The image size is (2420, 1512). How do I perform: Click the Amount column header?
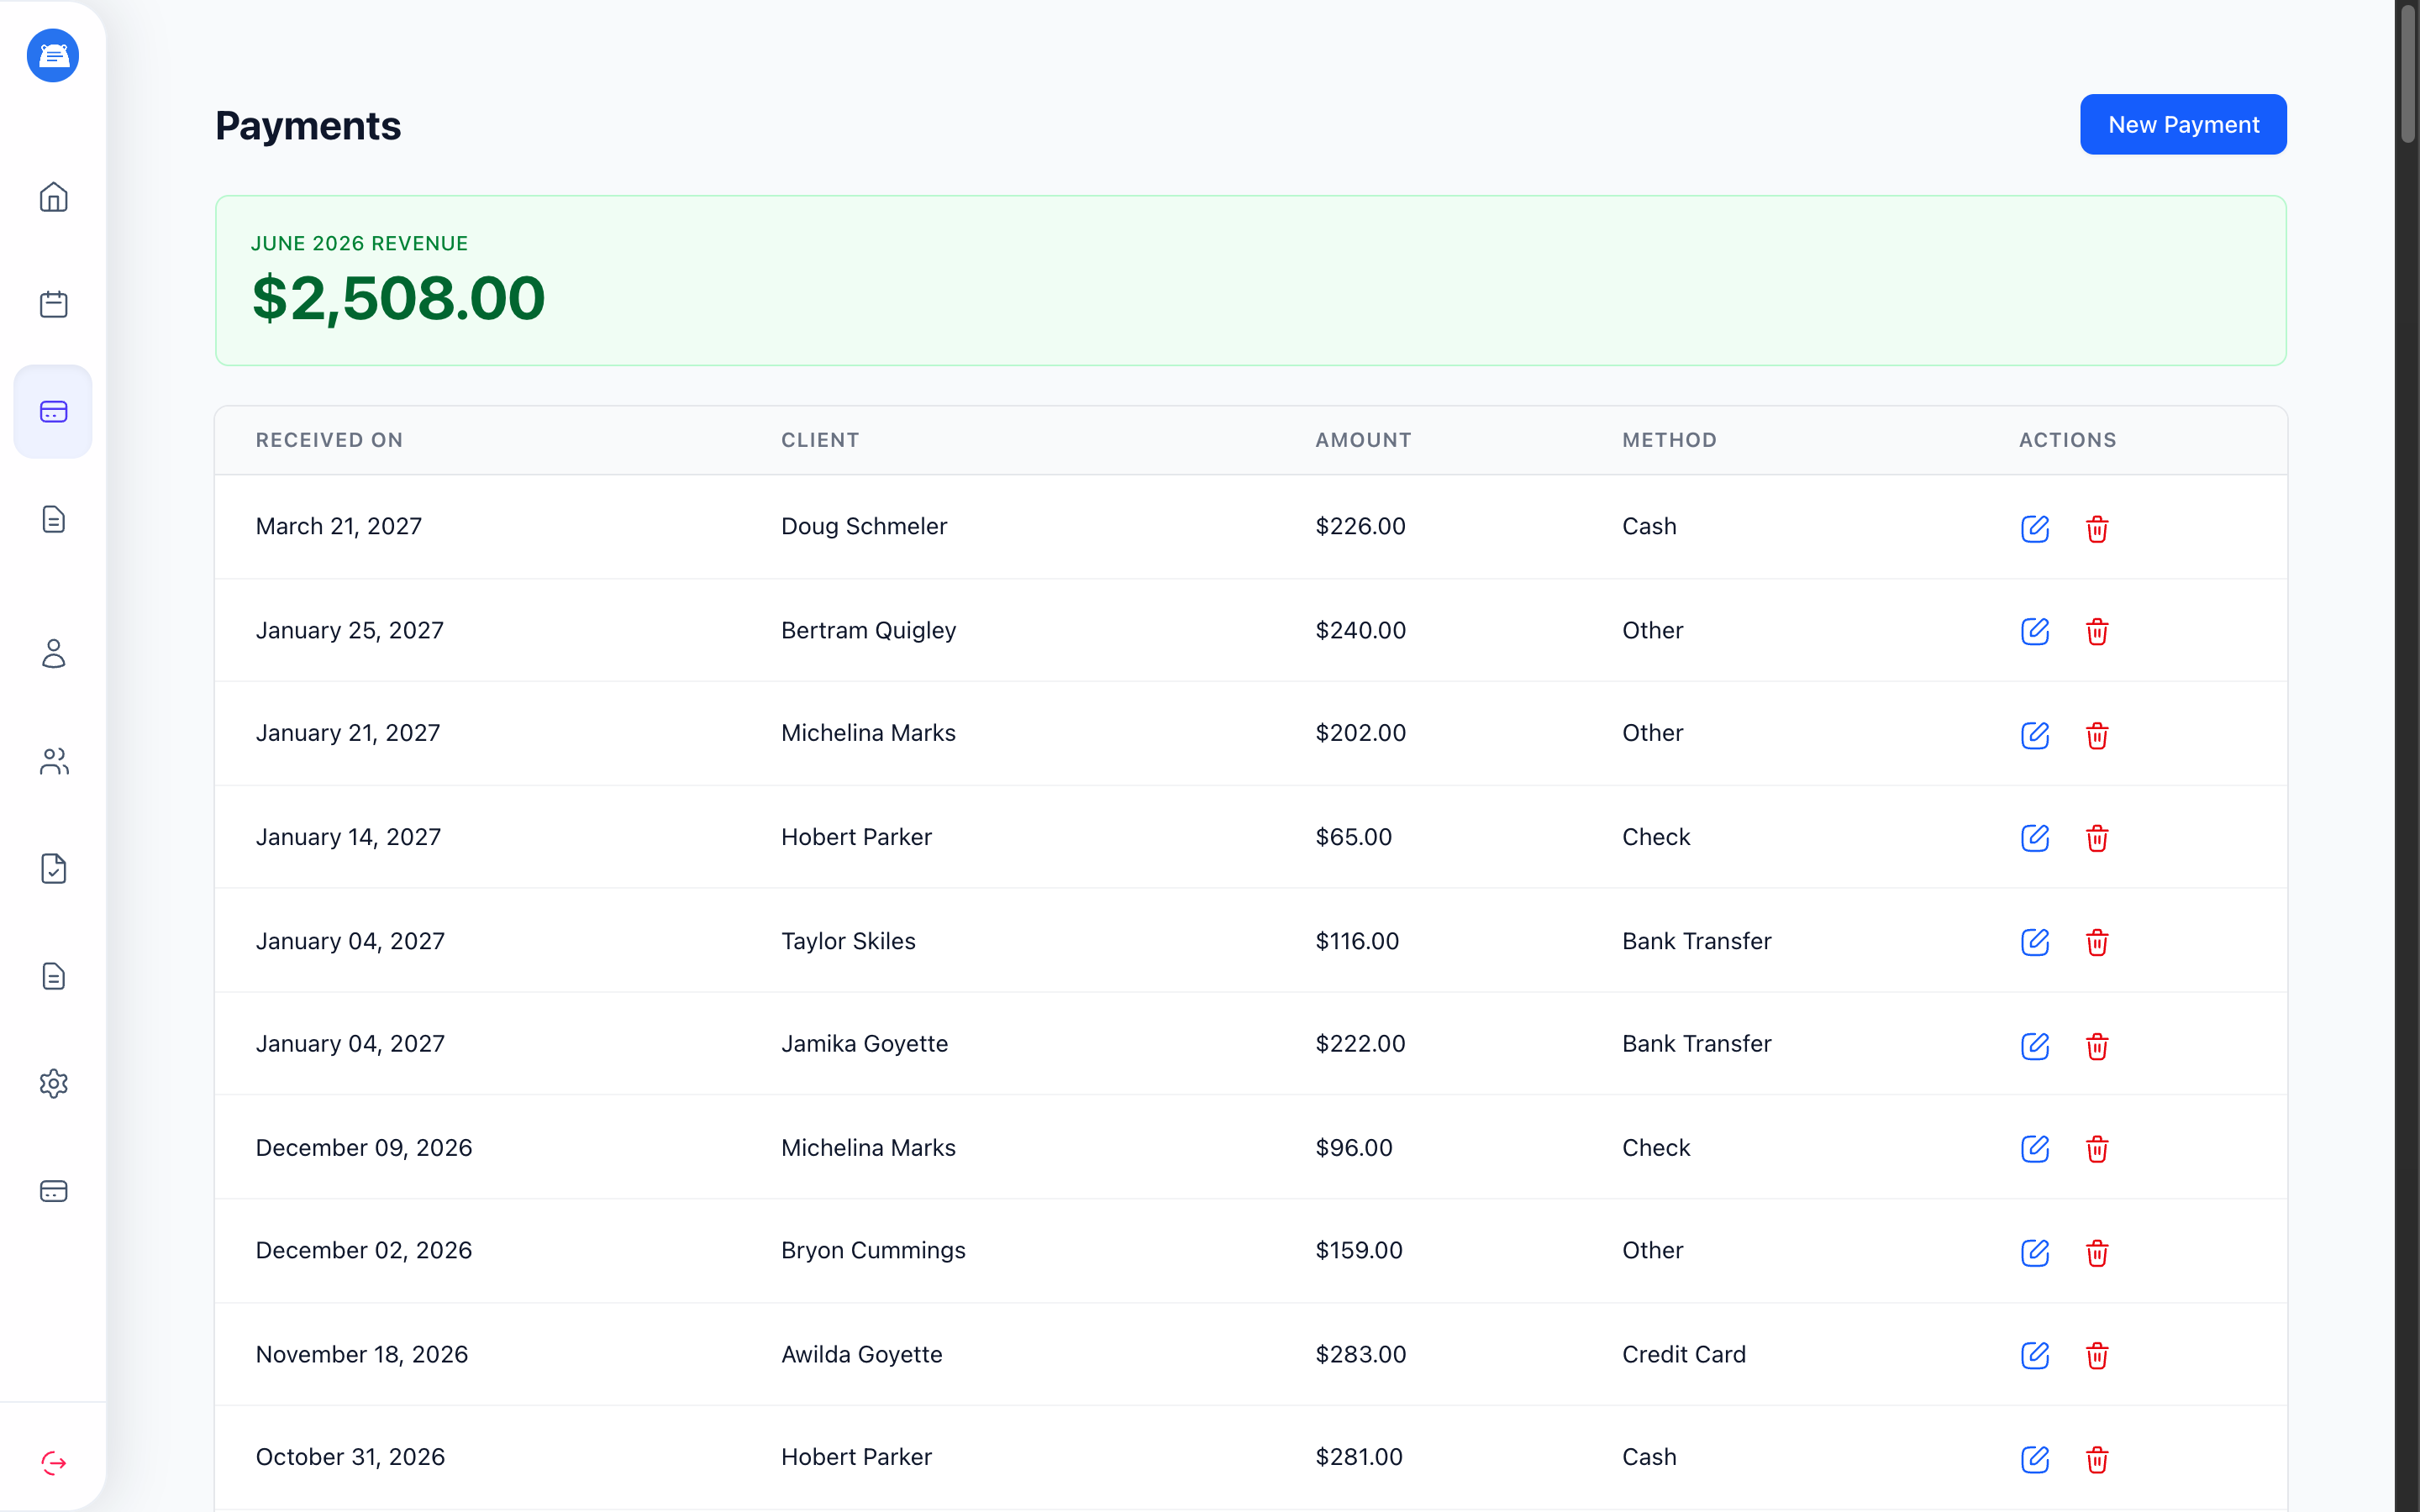tap(1363, 440)
